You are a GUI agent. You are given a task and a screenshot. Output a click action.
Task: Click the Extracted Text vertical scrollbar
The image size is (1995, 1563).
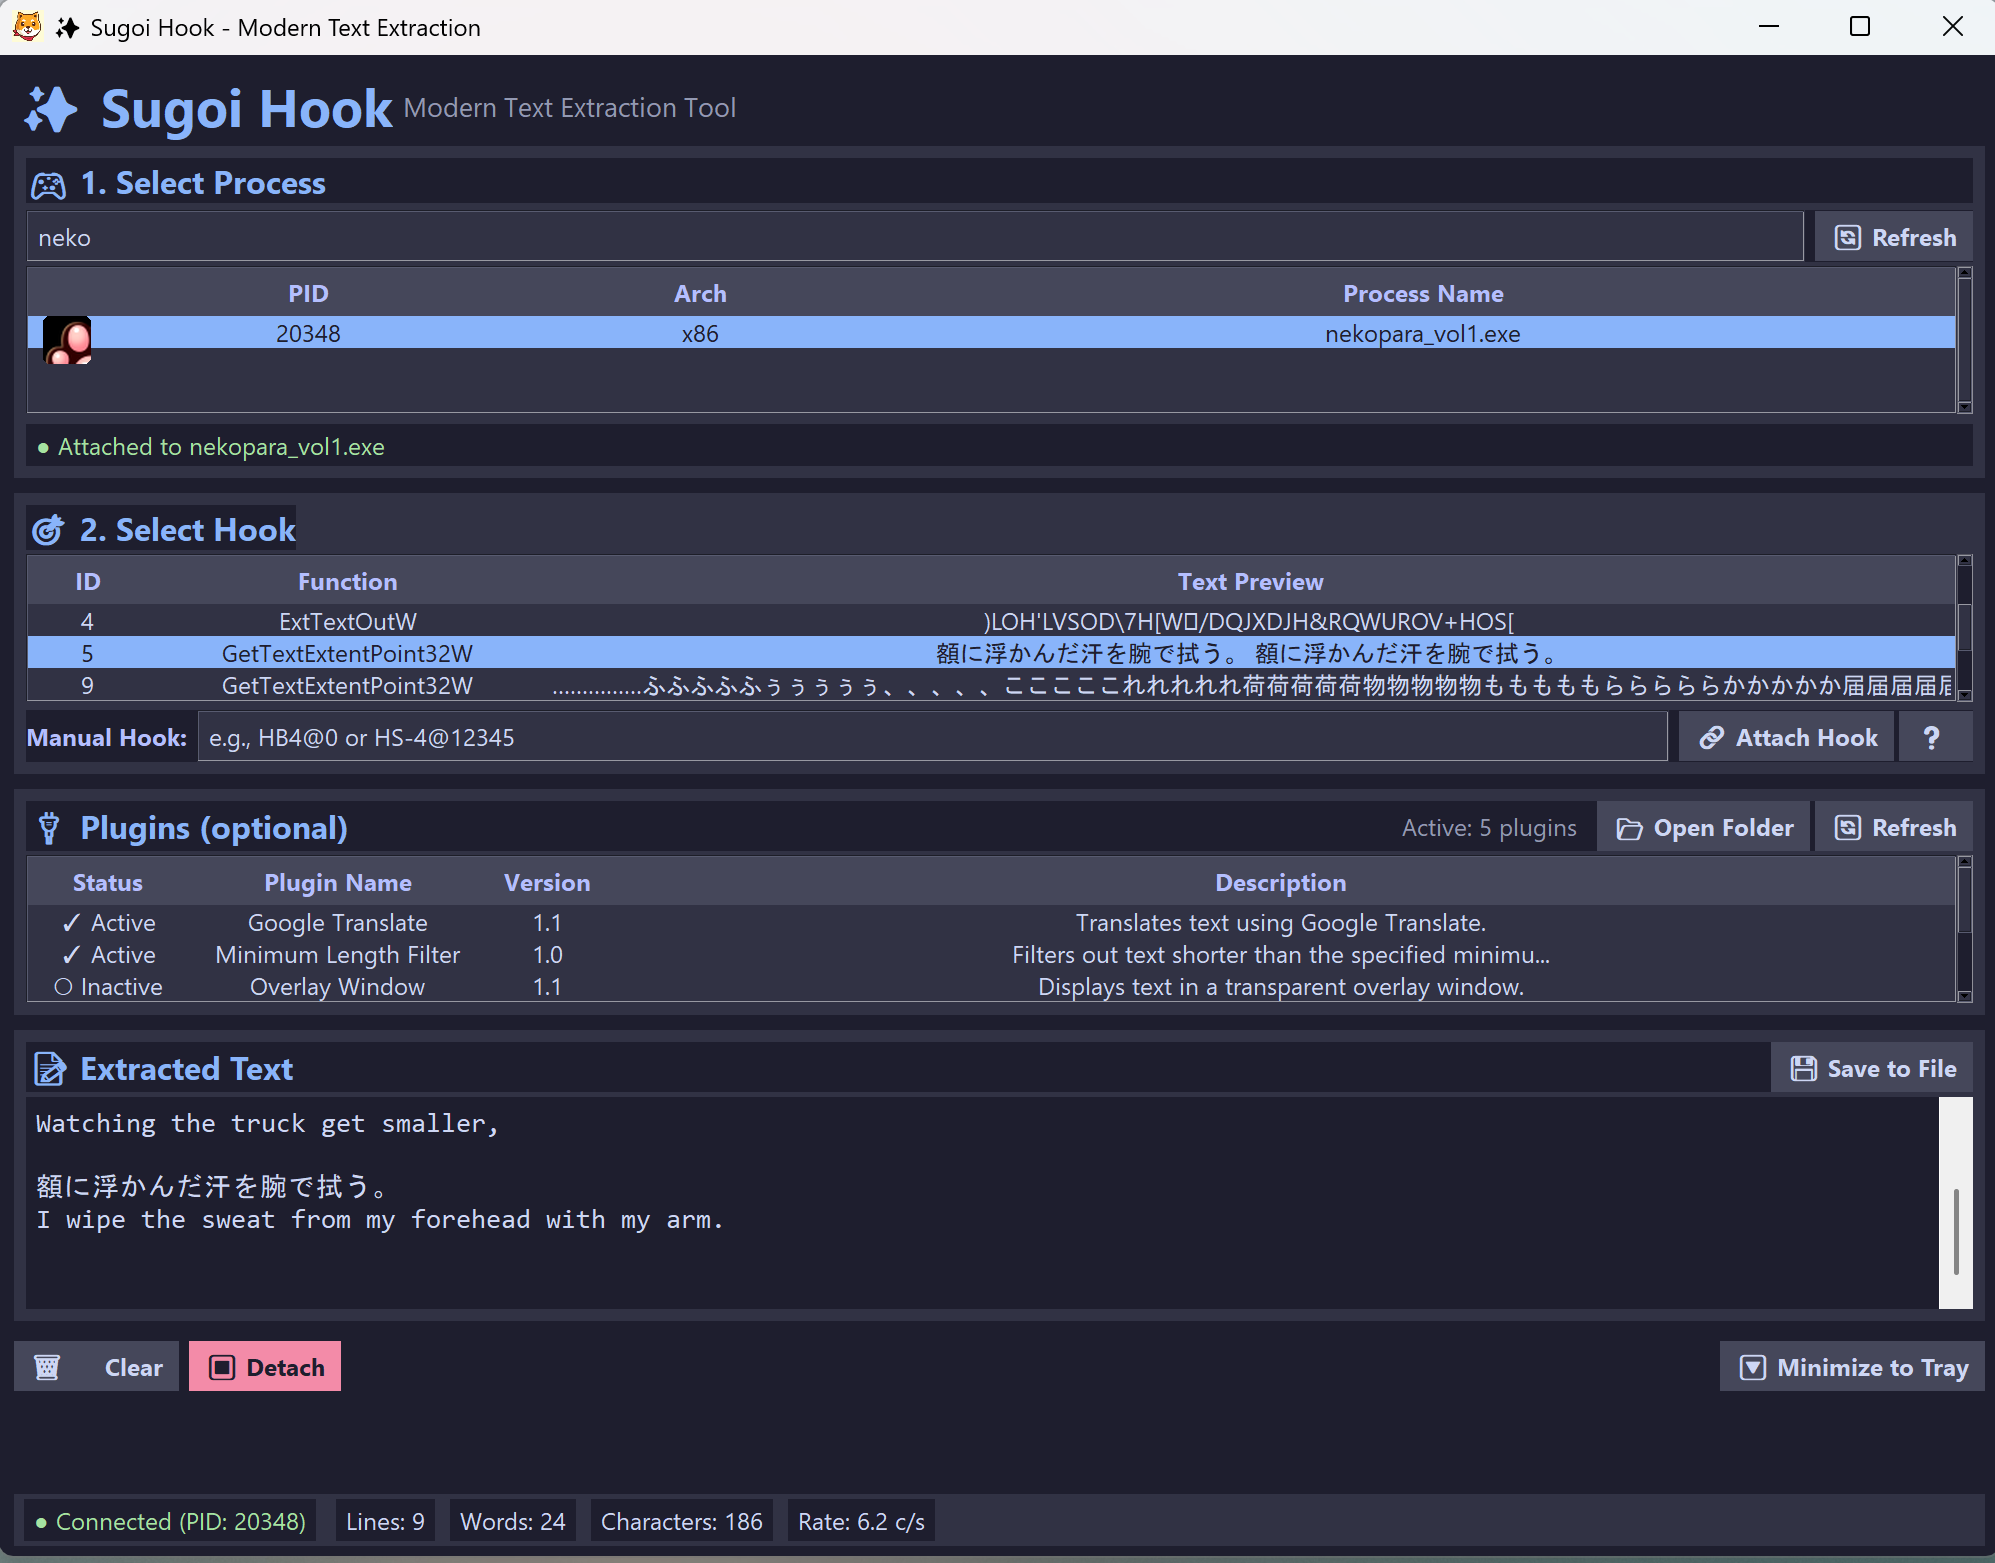pyautogui.click(x=1955, y=1231)
